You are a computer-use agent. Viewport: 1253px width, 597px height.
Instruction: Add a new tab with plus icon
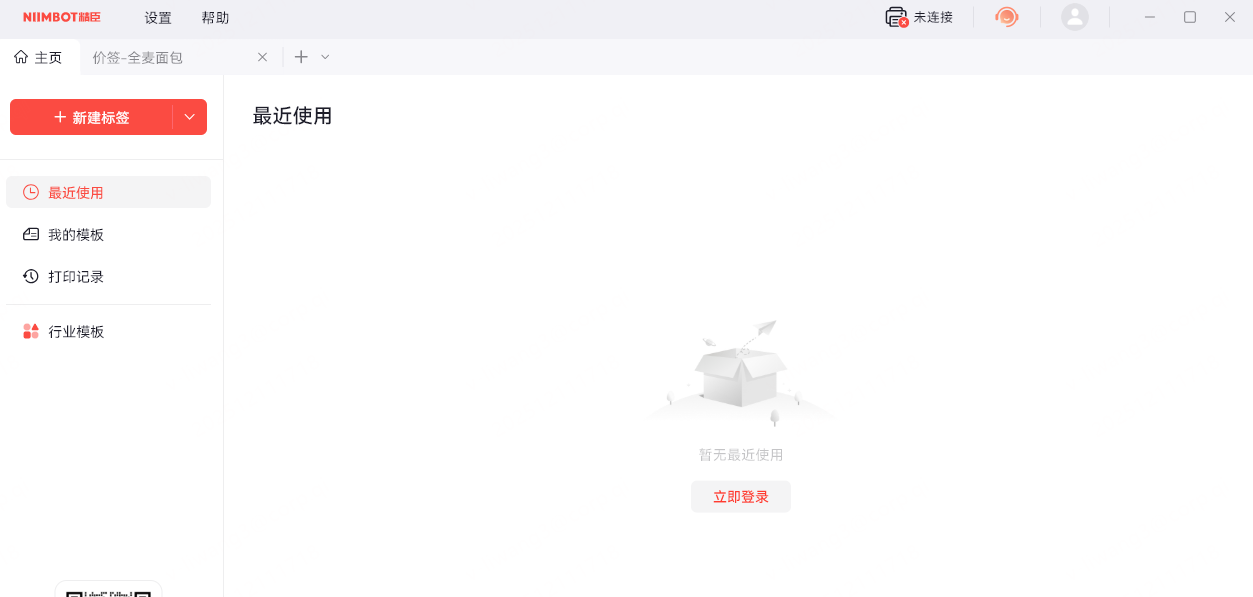[301, 57]
